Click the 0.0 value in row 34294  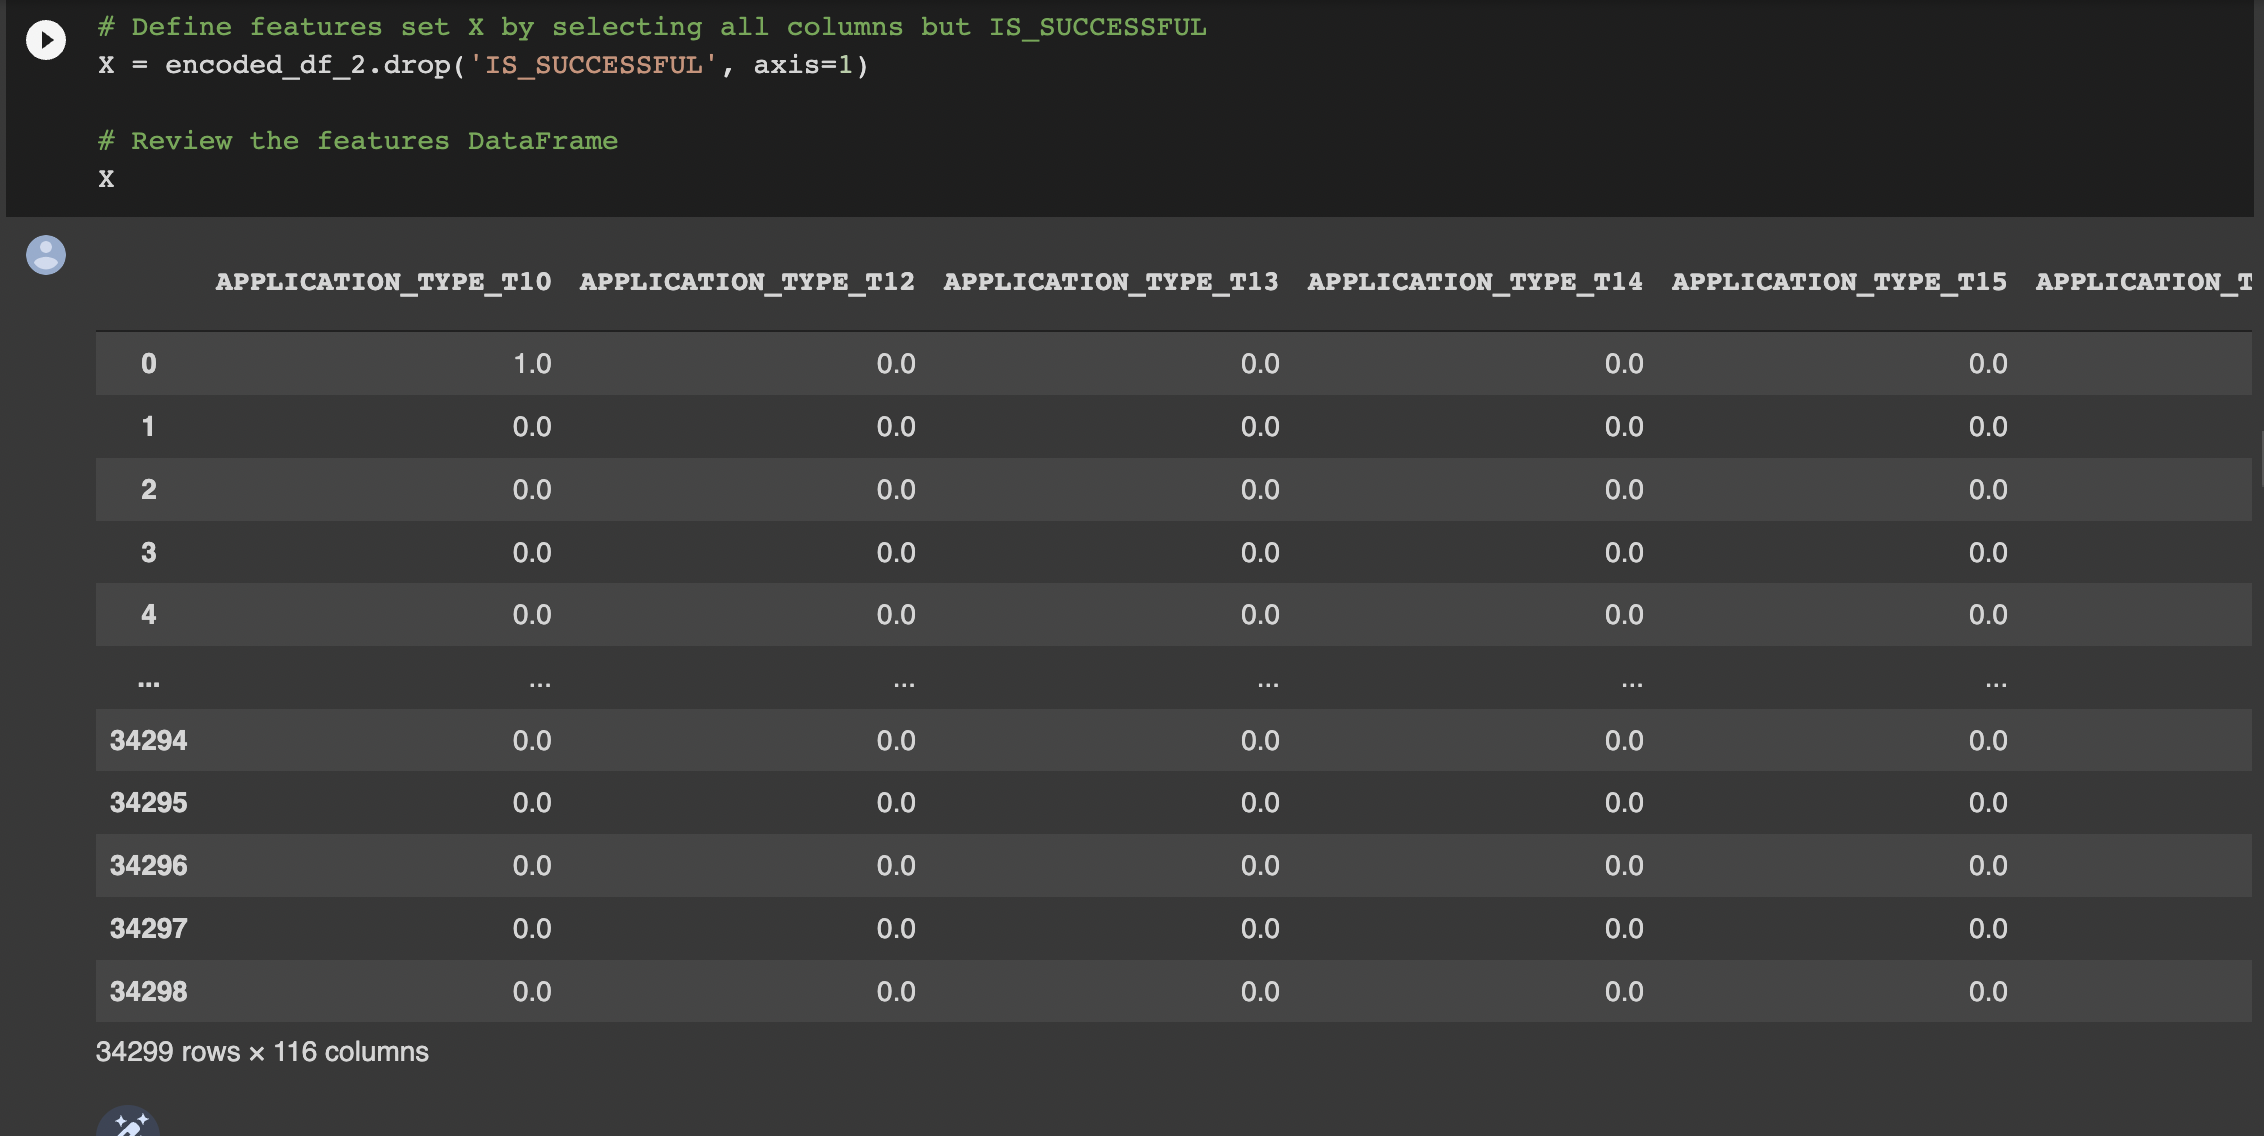pos(531,740)
